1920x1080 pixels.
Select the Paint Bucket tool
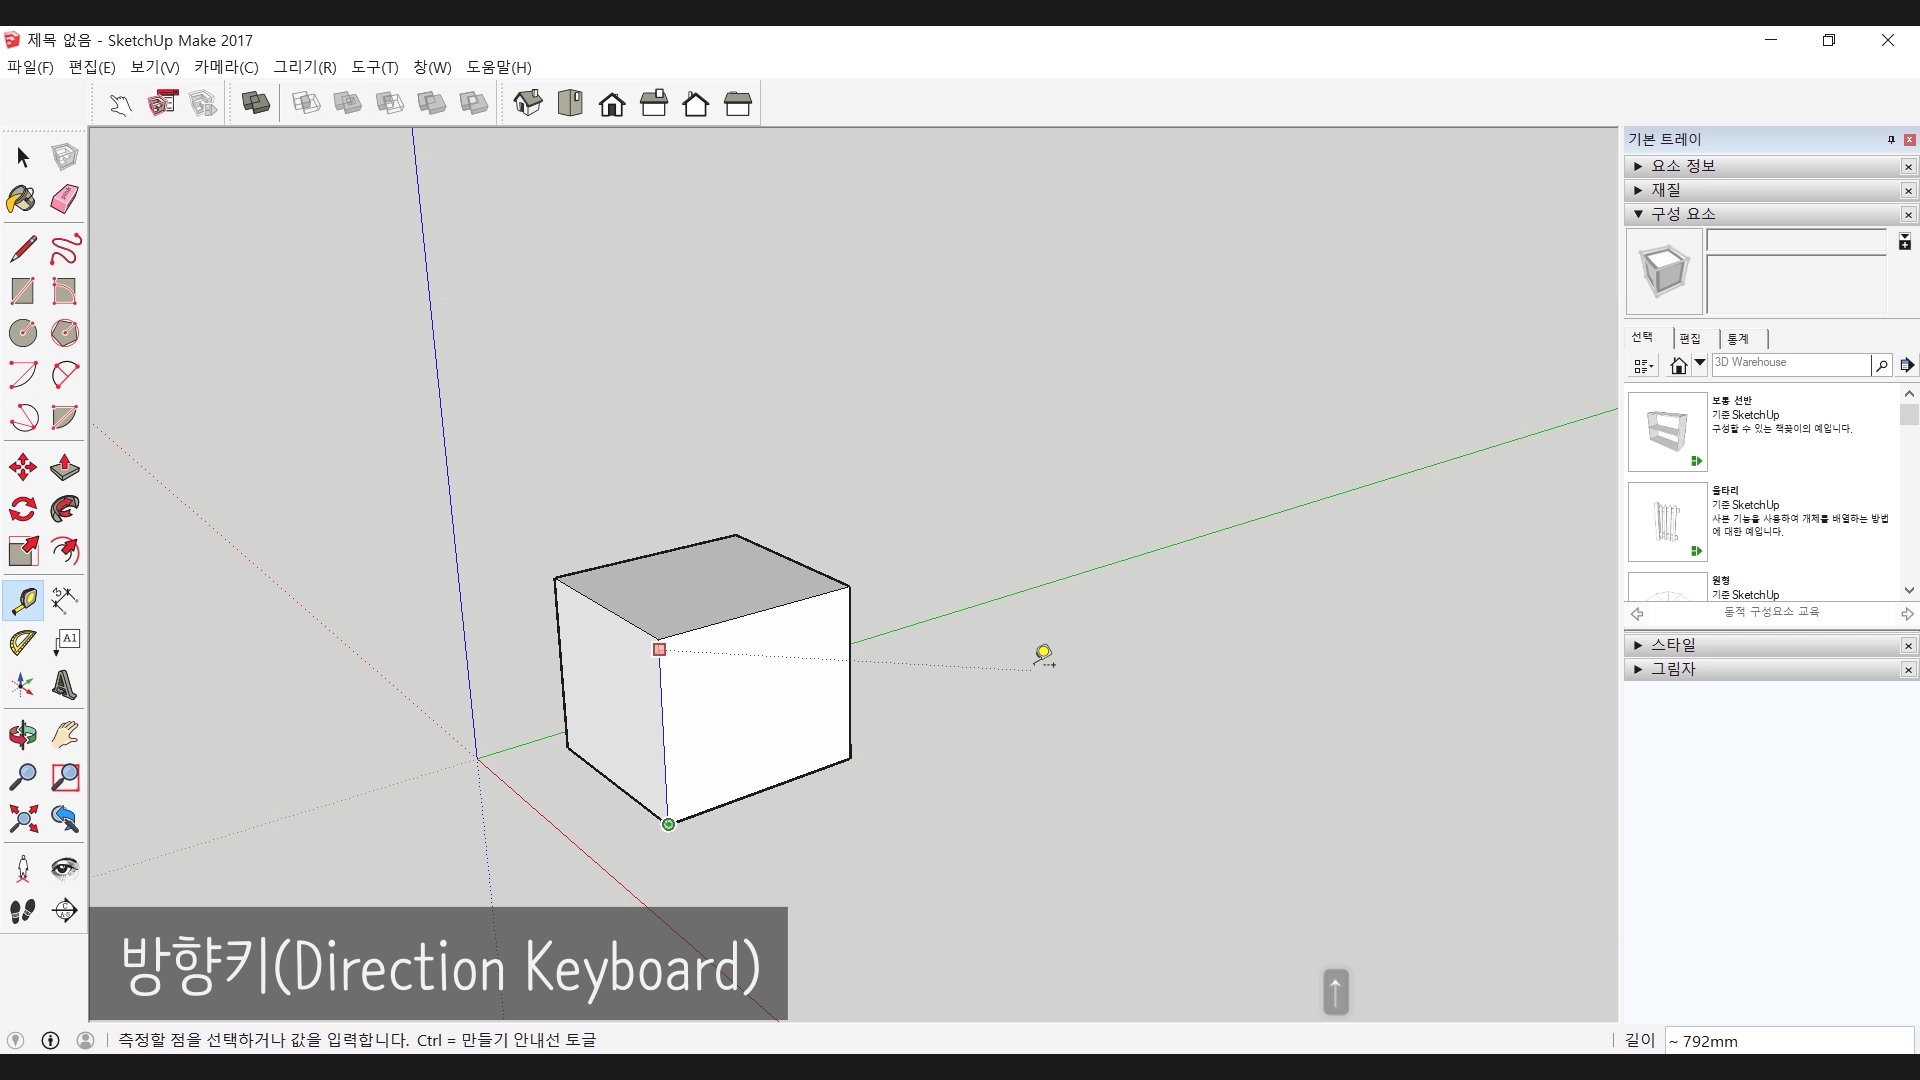point(22,199)
